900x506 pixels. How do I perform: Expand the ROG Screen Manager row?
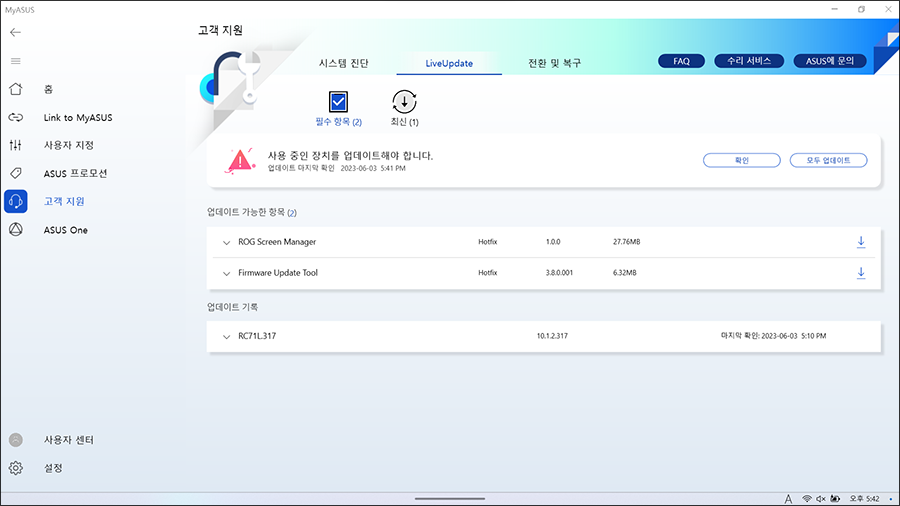(226, 243)
